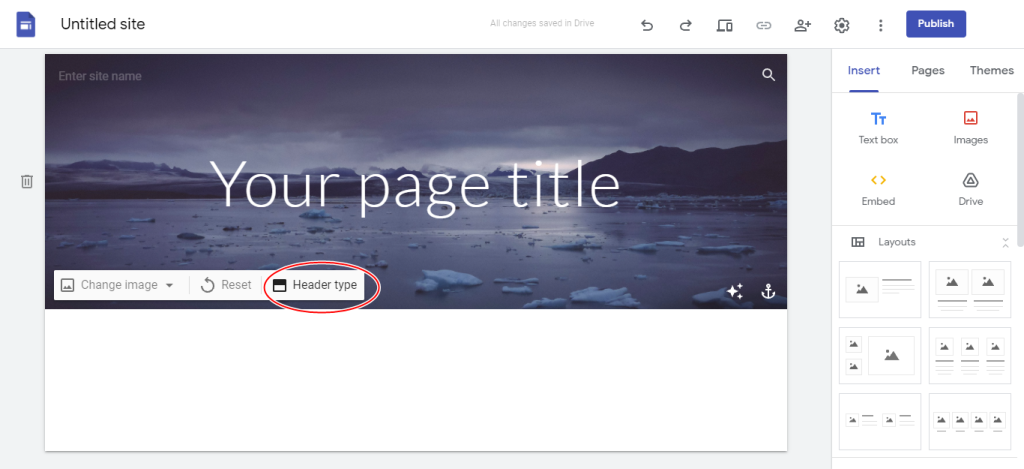The width and height of the screenshot is (1024, 469).
Task: Insert an Embed element
Action: click(878, 189)
